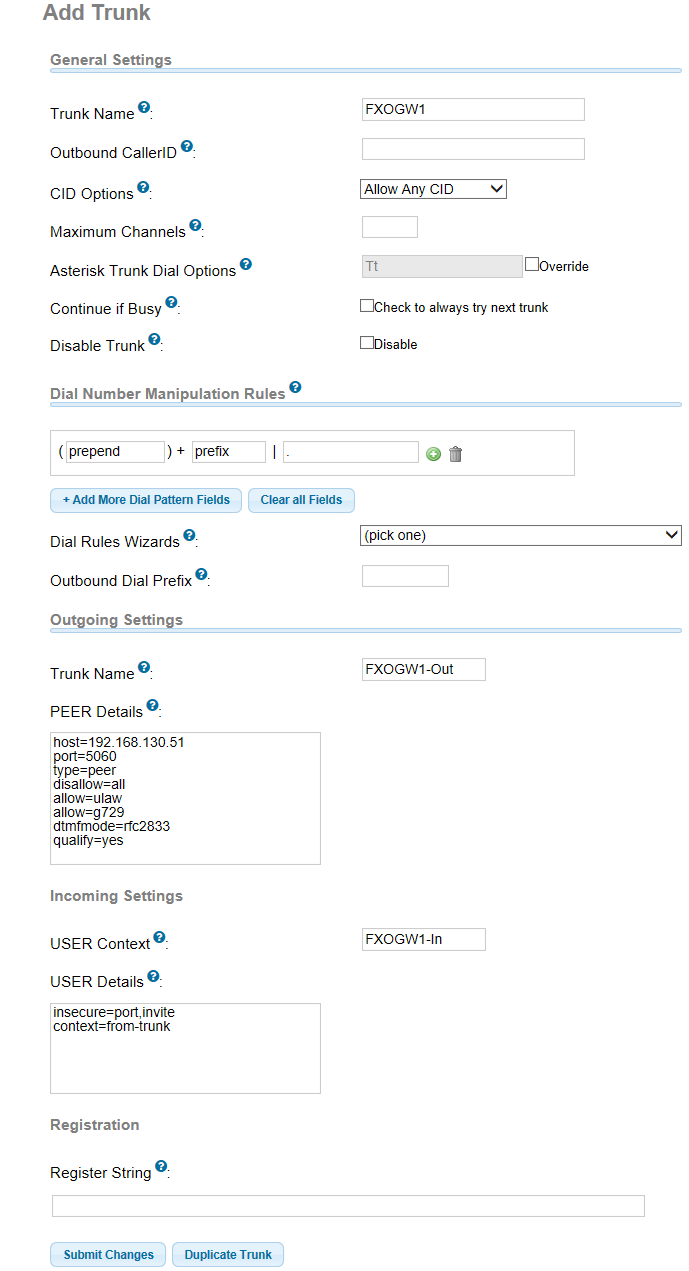The width and height of the screenshot is (689, 1271).
Task: Click inside the PEER Details text area
Action: (185, 798)
